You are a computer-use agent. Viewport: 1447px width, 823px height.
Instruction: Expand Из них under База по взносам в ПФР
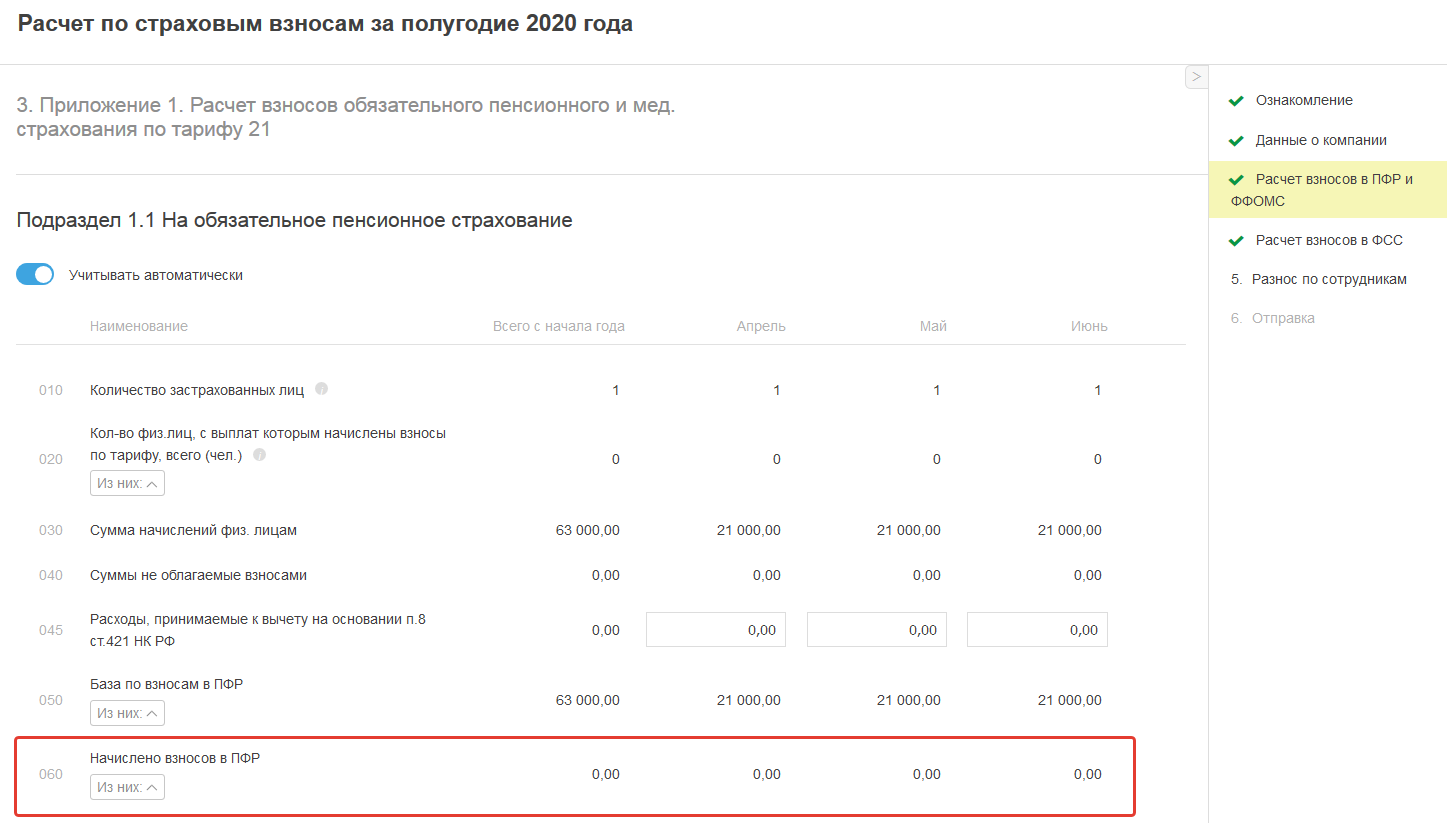coord(127,713)
